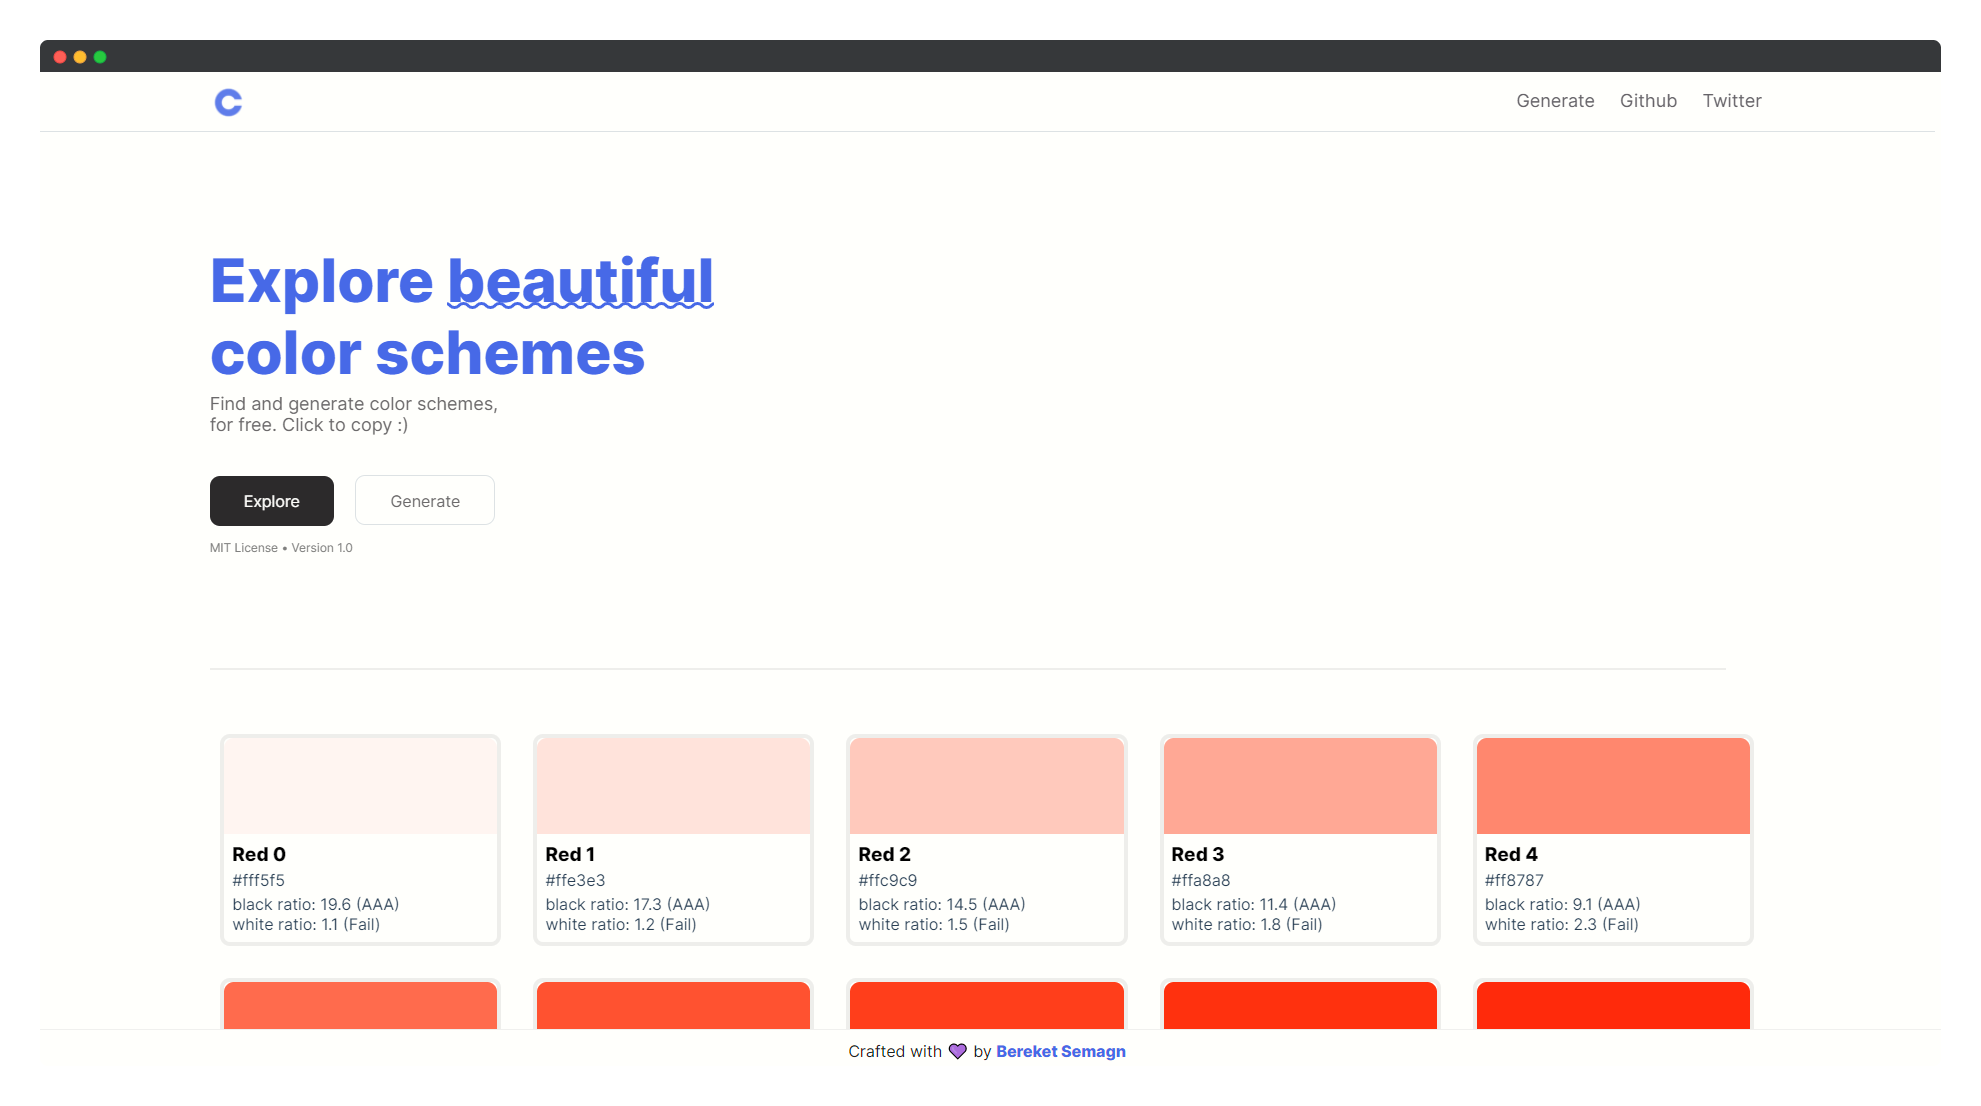Click the #ff8787 hex code text

point(1513,880)
